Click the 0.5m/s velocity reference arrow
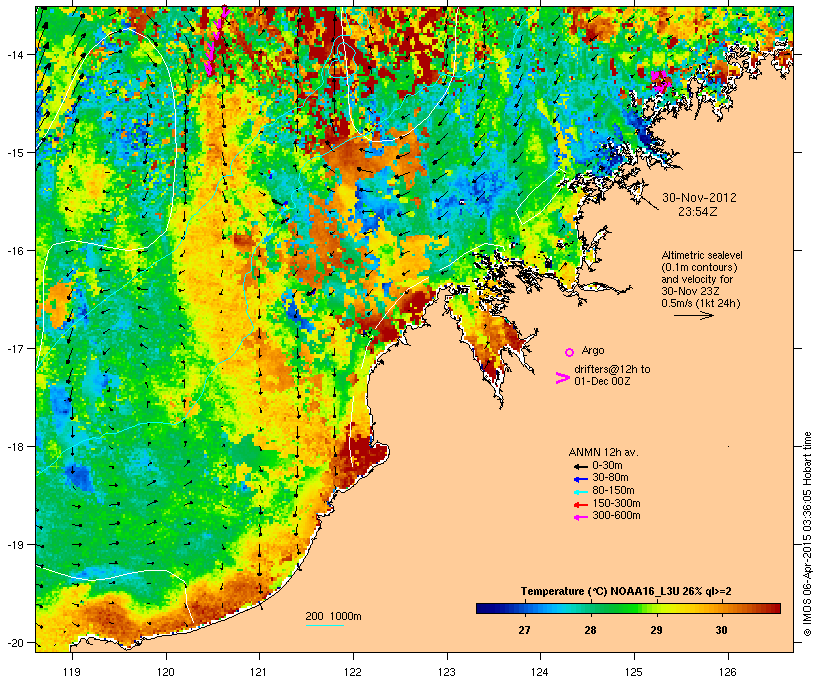This screenshot has height=680, width=820. tap(693, 315)
